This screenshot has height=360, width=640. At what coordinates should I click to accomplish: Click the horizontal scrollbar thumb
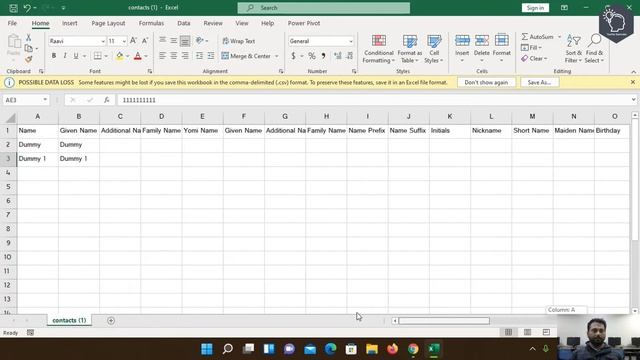[444, 321]
